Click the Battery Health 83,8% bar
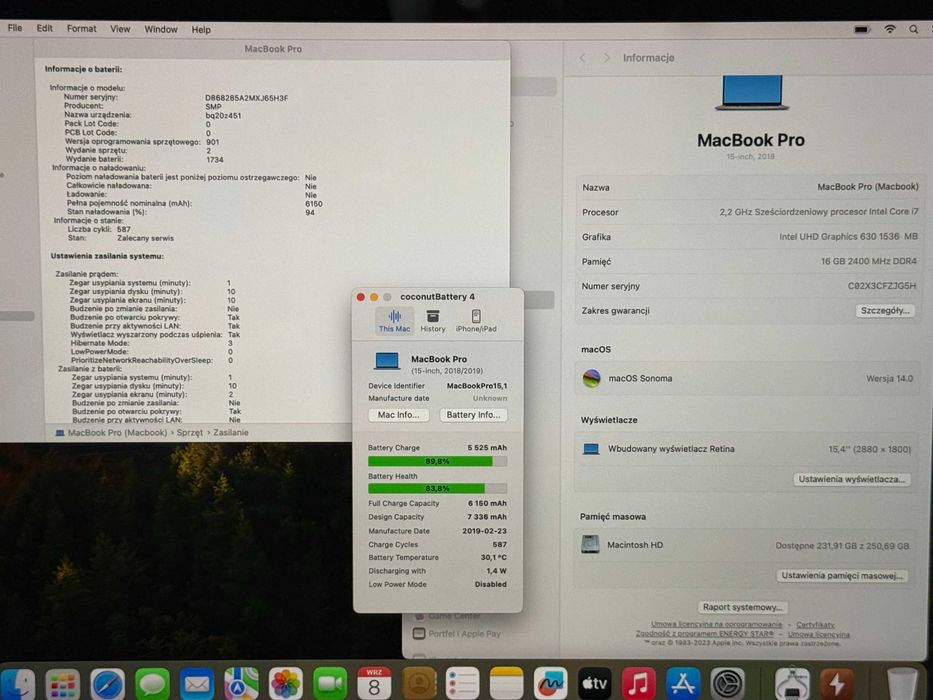The height and width of the screenshot is (700, 933). (437, 489)
